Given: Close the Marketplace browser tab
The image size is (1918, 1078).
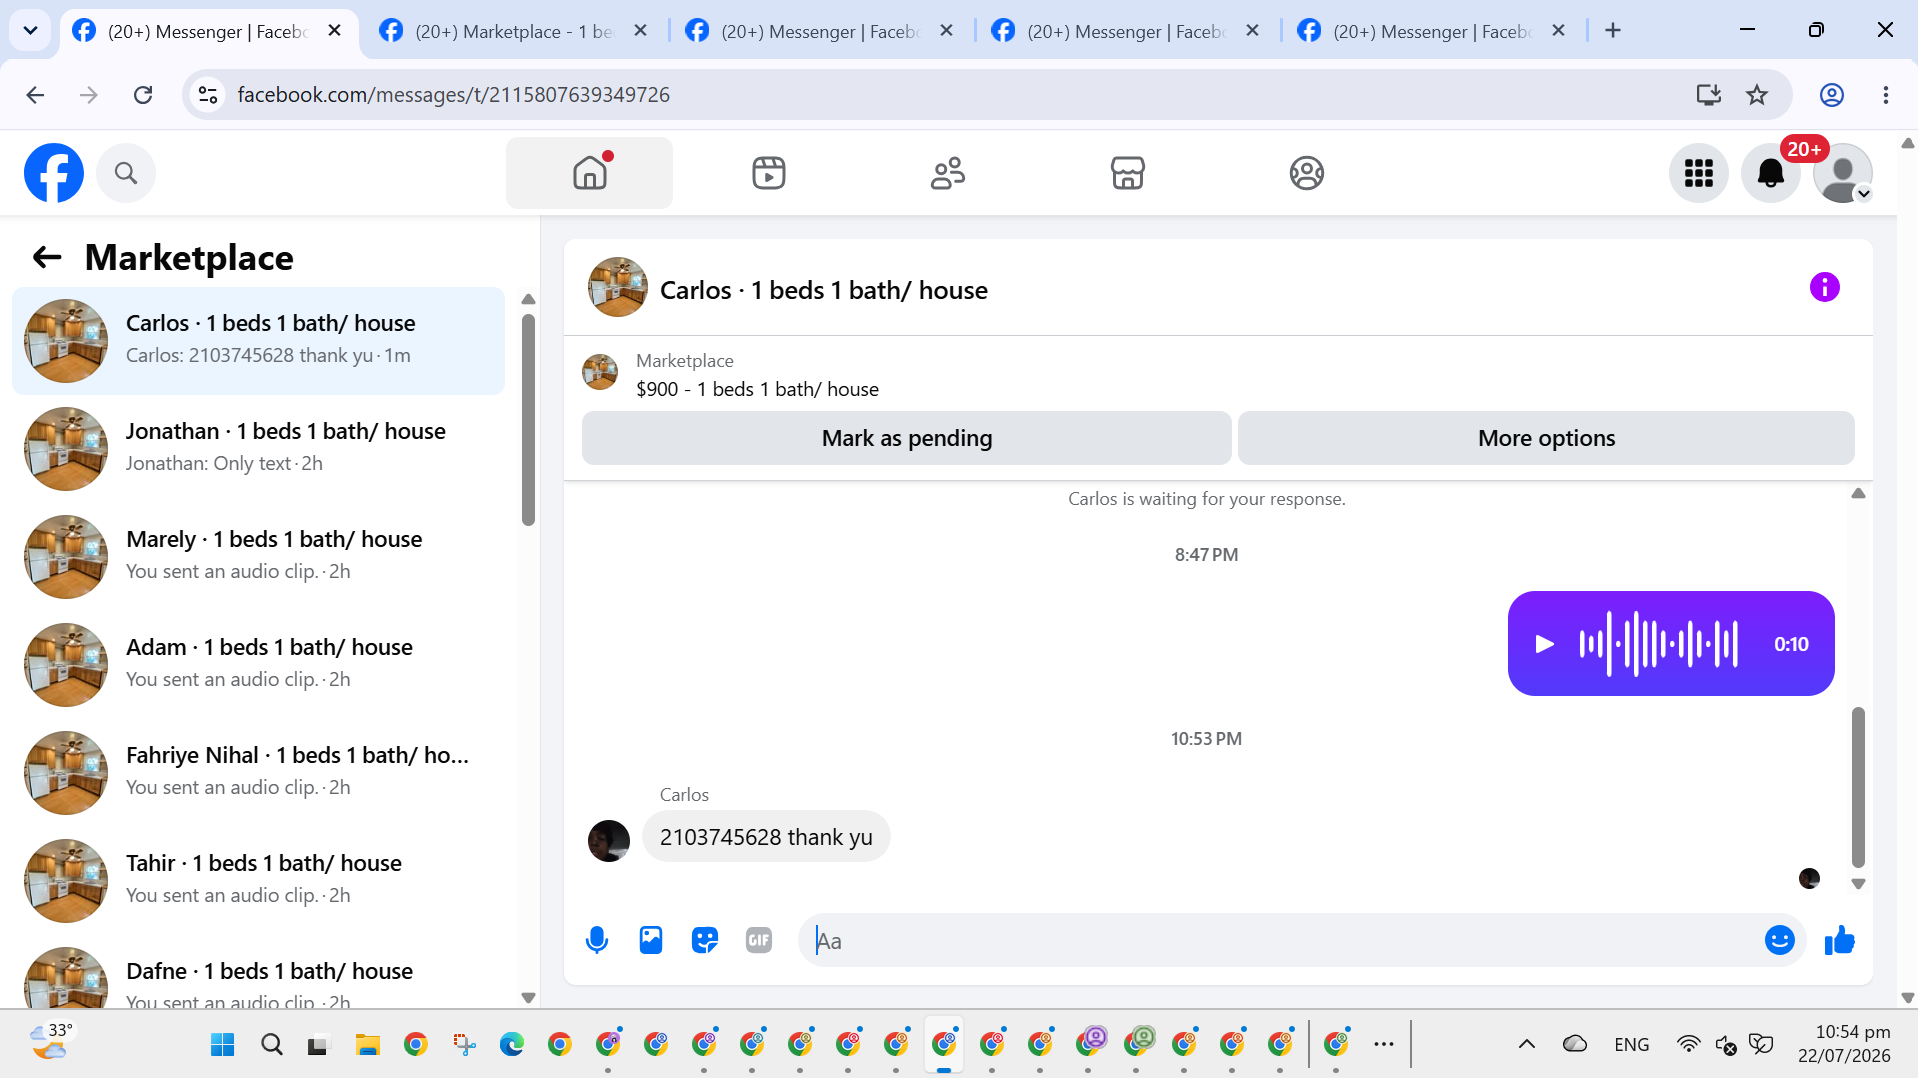Looking at the screenshot, I should tap(641, 31).
